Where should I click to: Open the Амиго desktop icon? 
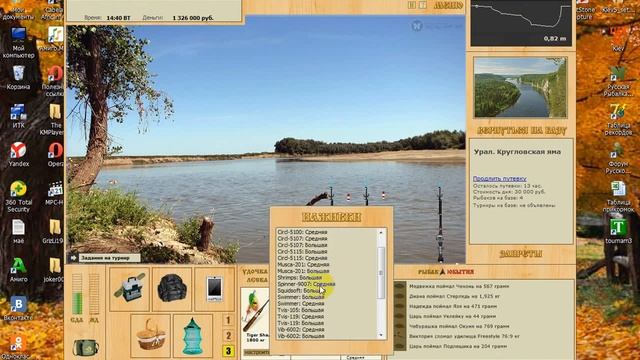pyautogui.click(x=18, y=270)
